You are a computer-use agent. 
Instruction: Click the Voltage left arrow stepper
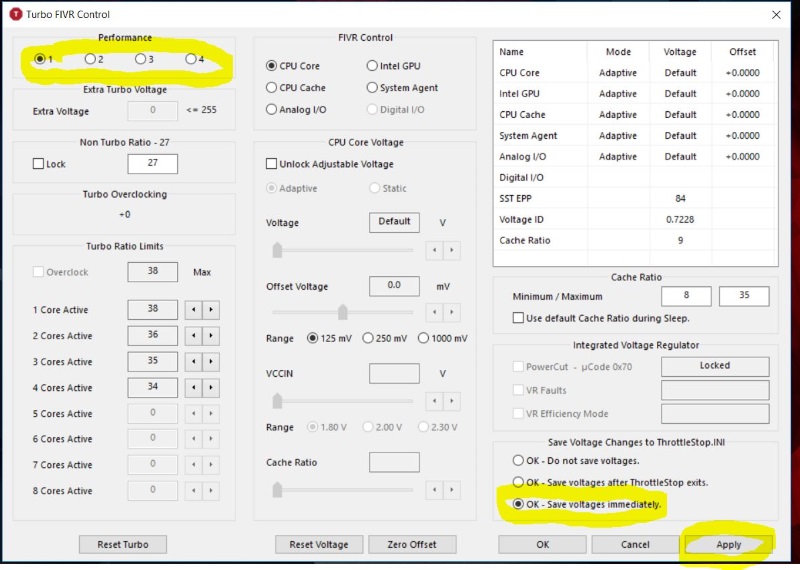[434, 250]
